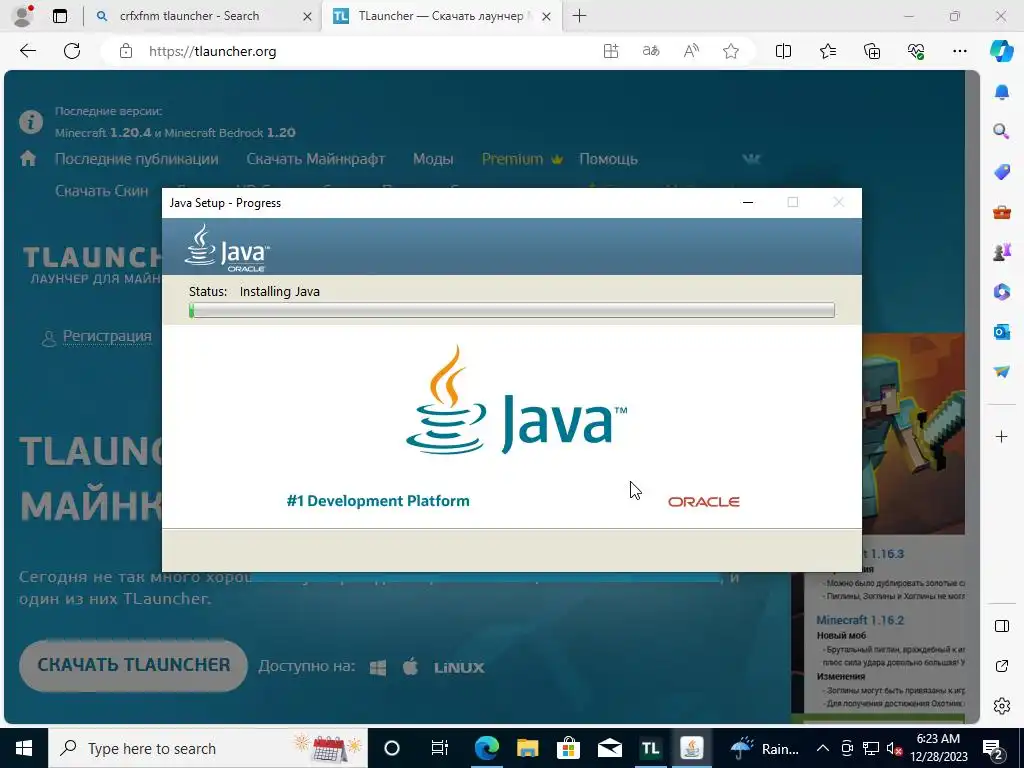This screenshot has height=768, width=1024.
Task: Go to the TLauncher home icon
Action: click(x=28, y=159)
